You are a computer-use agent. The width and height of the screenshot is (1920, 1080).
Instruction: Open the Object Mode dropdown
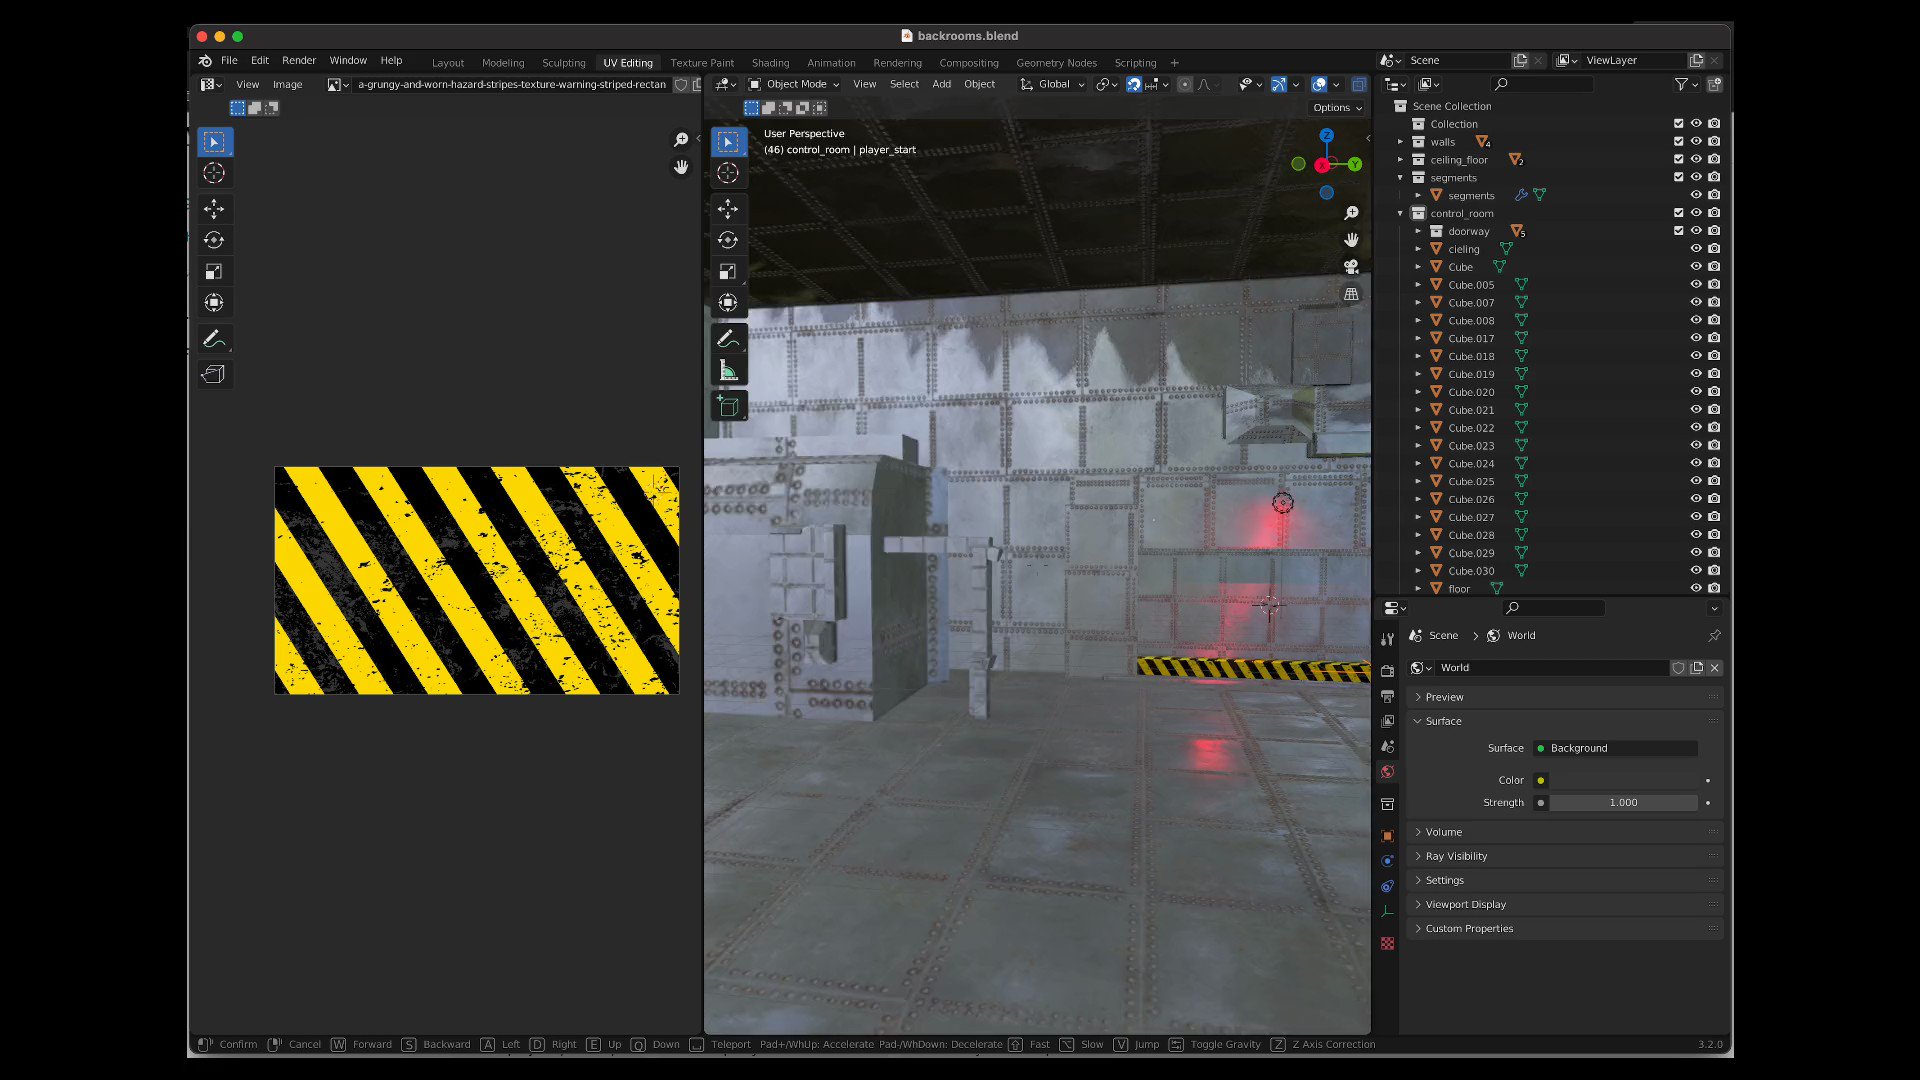coord(795,84)
